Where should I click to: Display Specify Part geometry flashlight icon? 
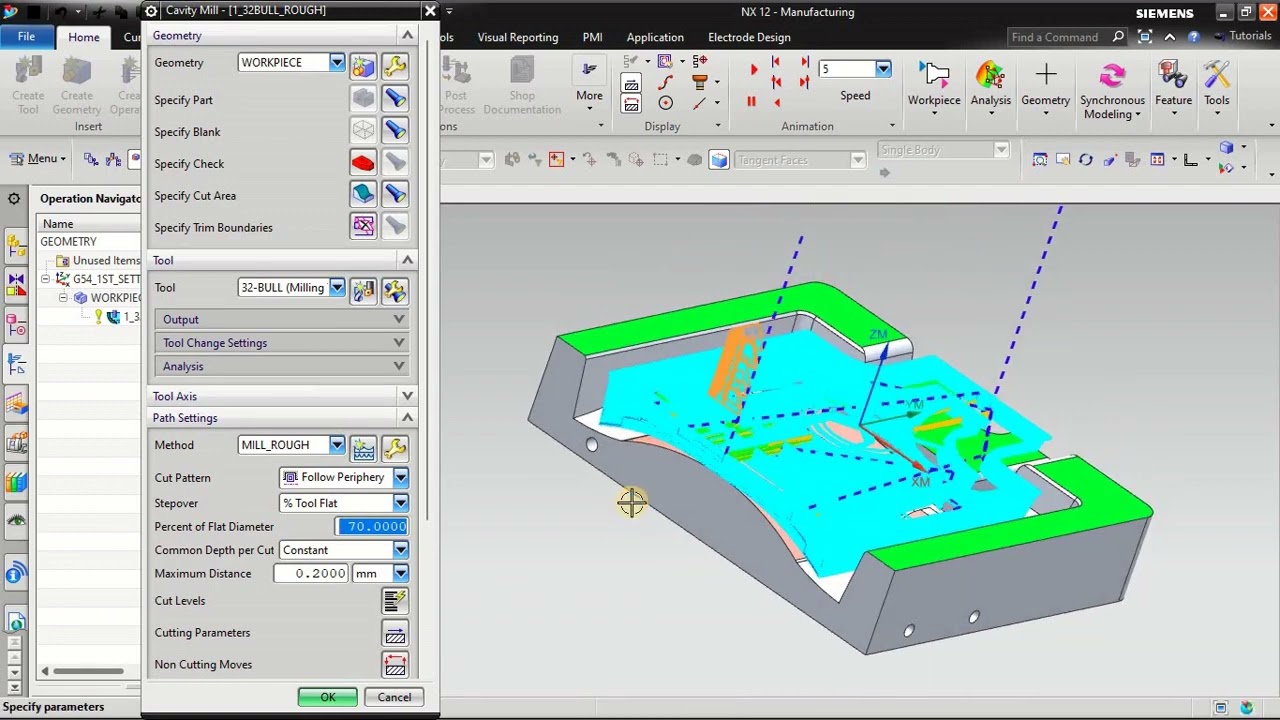pos(395,99)
